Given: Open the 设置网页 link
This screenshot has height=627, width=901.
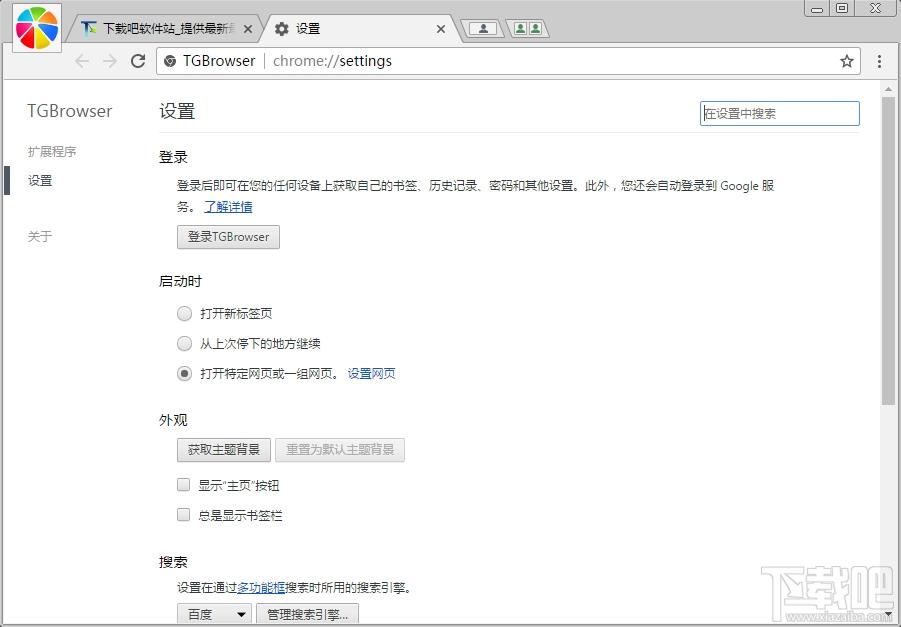Looking at the screenshot, I should tap(371, 374).
